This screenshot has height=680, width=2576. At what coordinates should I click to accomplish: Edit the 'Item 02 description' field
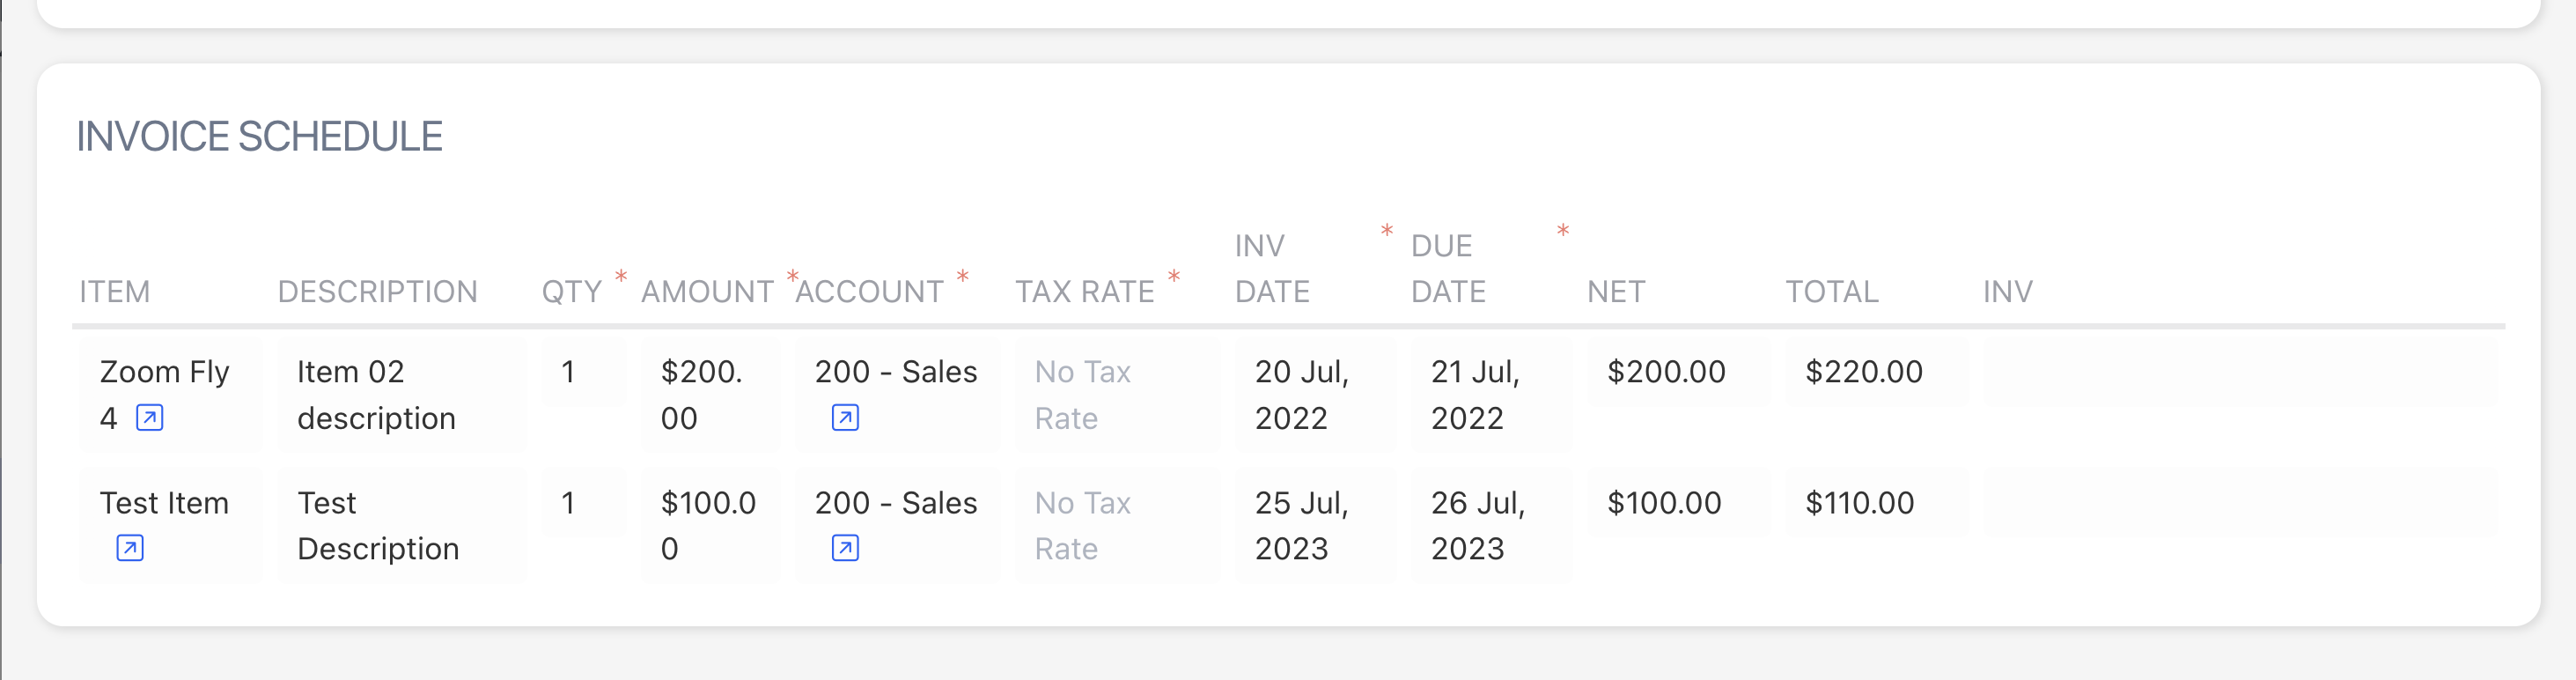400,395
